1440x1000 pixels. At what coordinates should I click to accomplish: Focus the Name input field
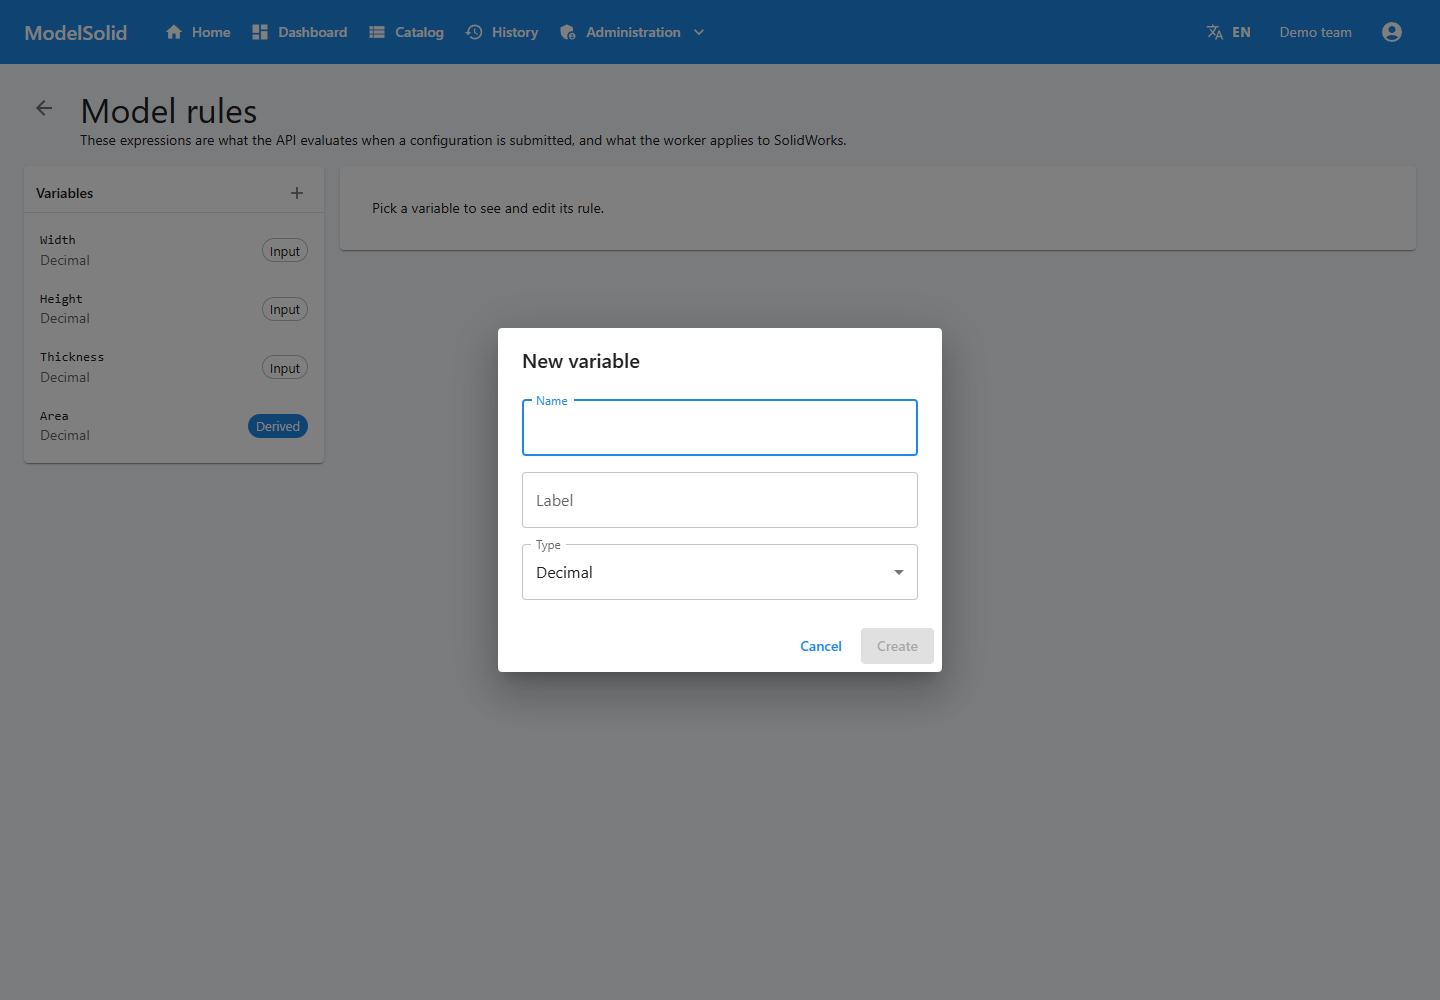720,428
